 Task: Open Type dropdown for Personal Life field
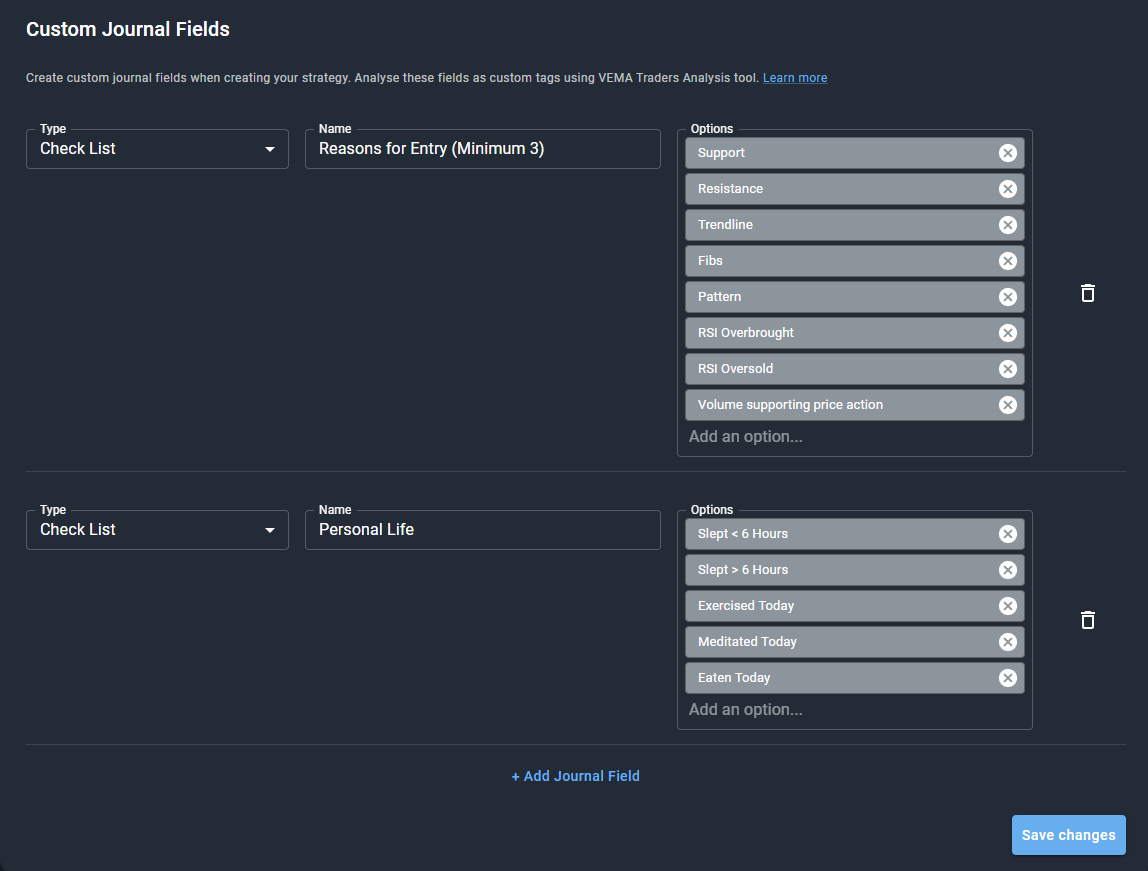click(x=157, y=530)
